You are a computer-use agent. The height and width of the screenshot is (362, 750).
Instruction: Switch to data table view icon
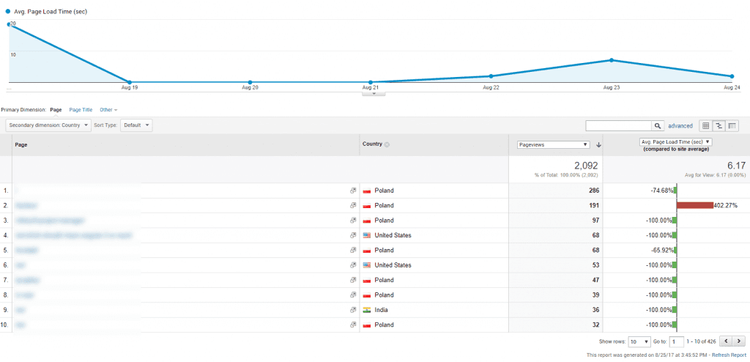[x=705, y=126]
